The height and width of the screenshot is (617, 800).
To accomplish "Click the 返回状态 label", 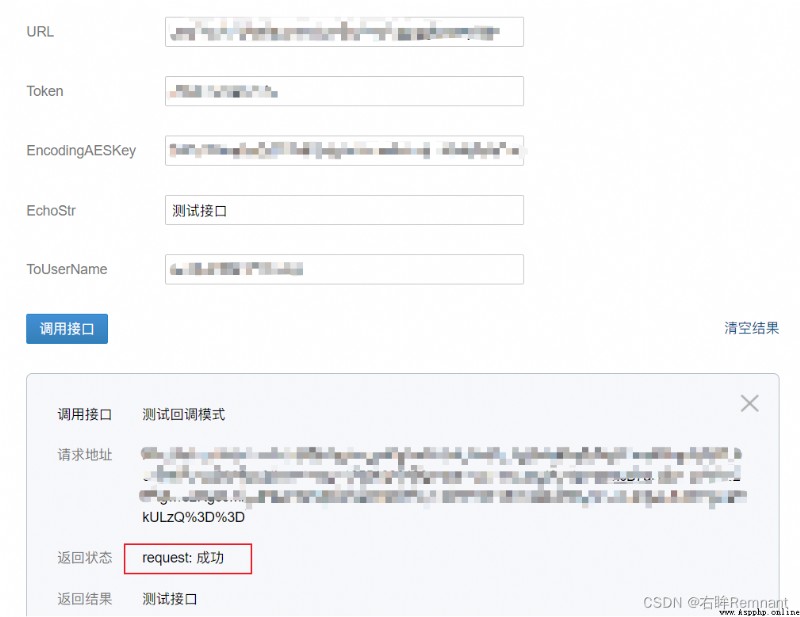I will [x=85, y=558].
